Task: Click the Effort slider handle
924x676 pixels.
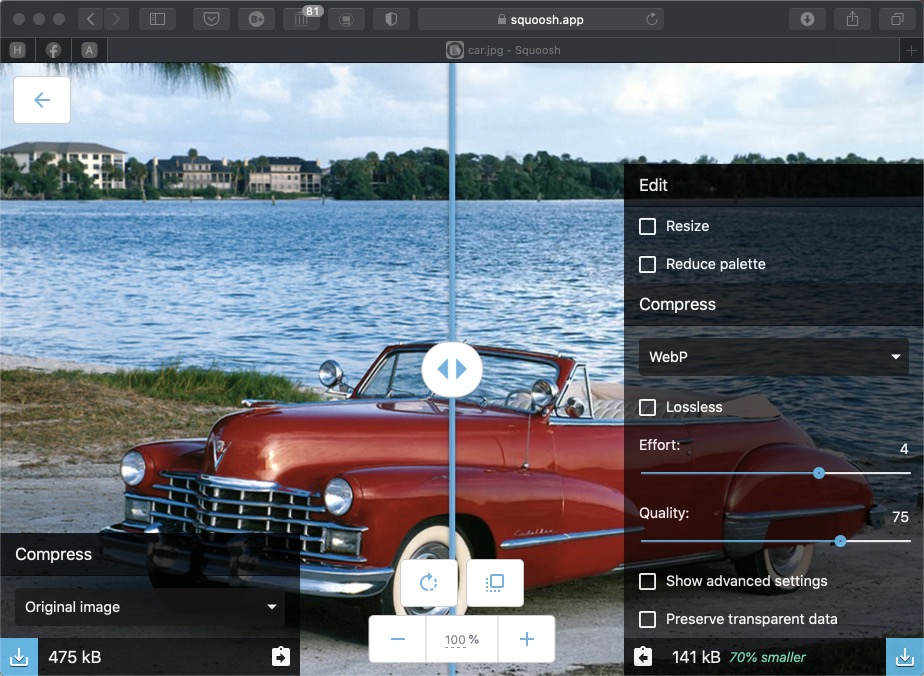Action: (819, 473)
